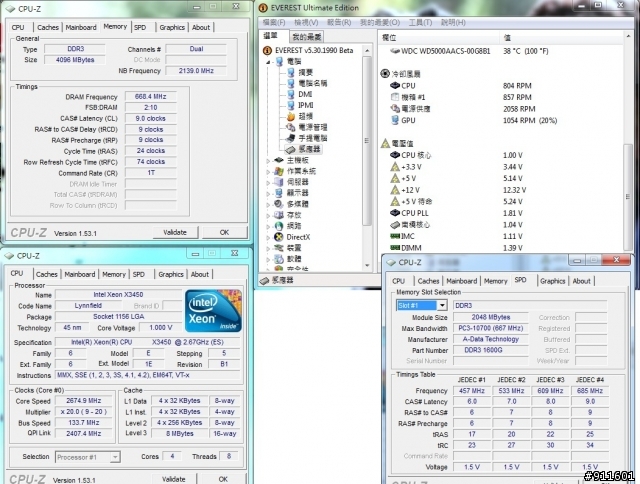The height and width of the screenshot is (484, 640).
Task: Click Validate in the processor CPU-Z window
Action: tap(174, 479)
